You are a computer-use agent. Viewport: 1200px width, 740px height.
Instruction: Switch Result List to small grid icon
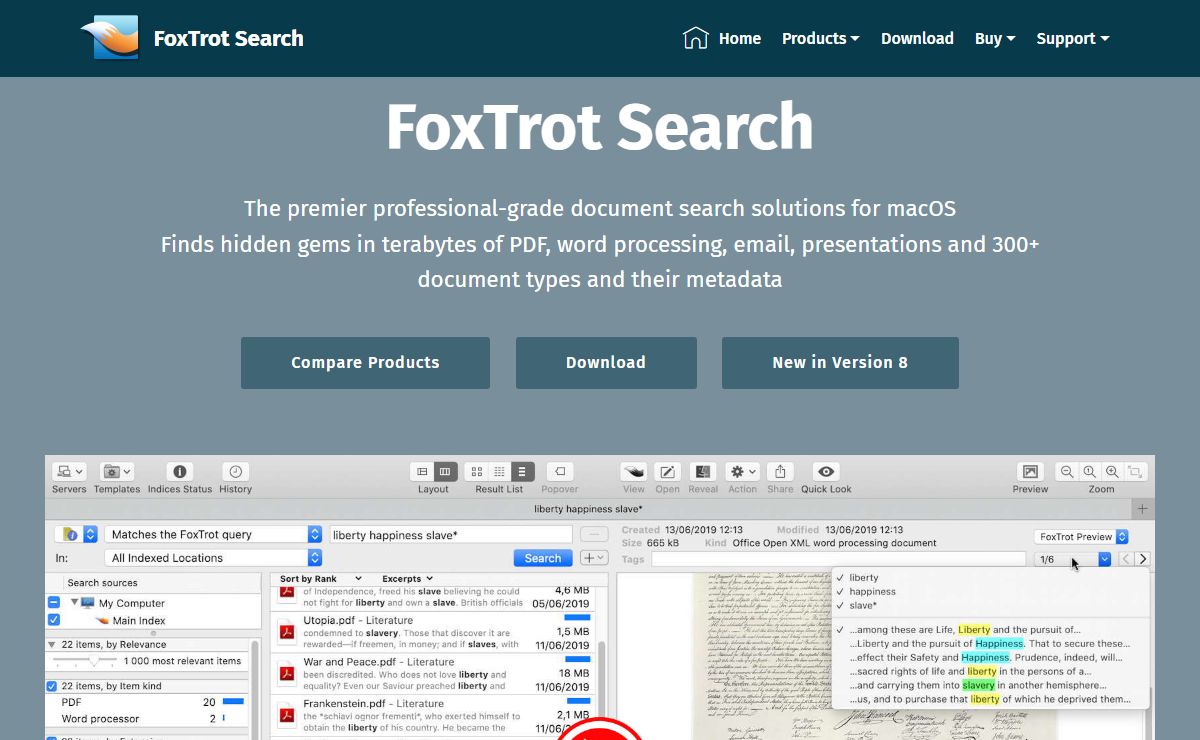click(500, 471)
